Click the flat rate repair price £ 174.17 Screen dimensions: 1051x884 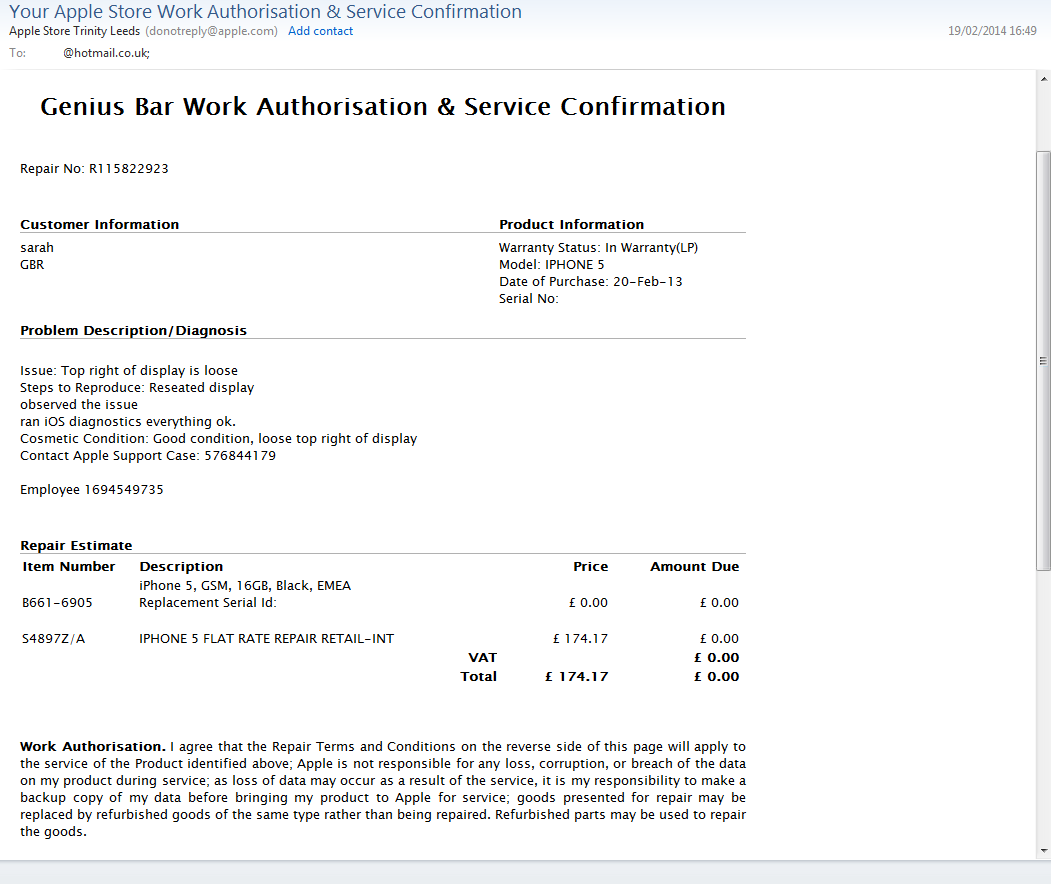click(x=580, y=639)
